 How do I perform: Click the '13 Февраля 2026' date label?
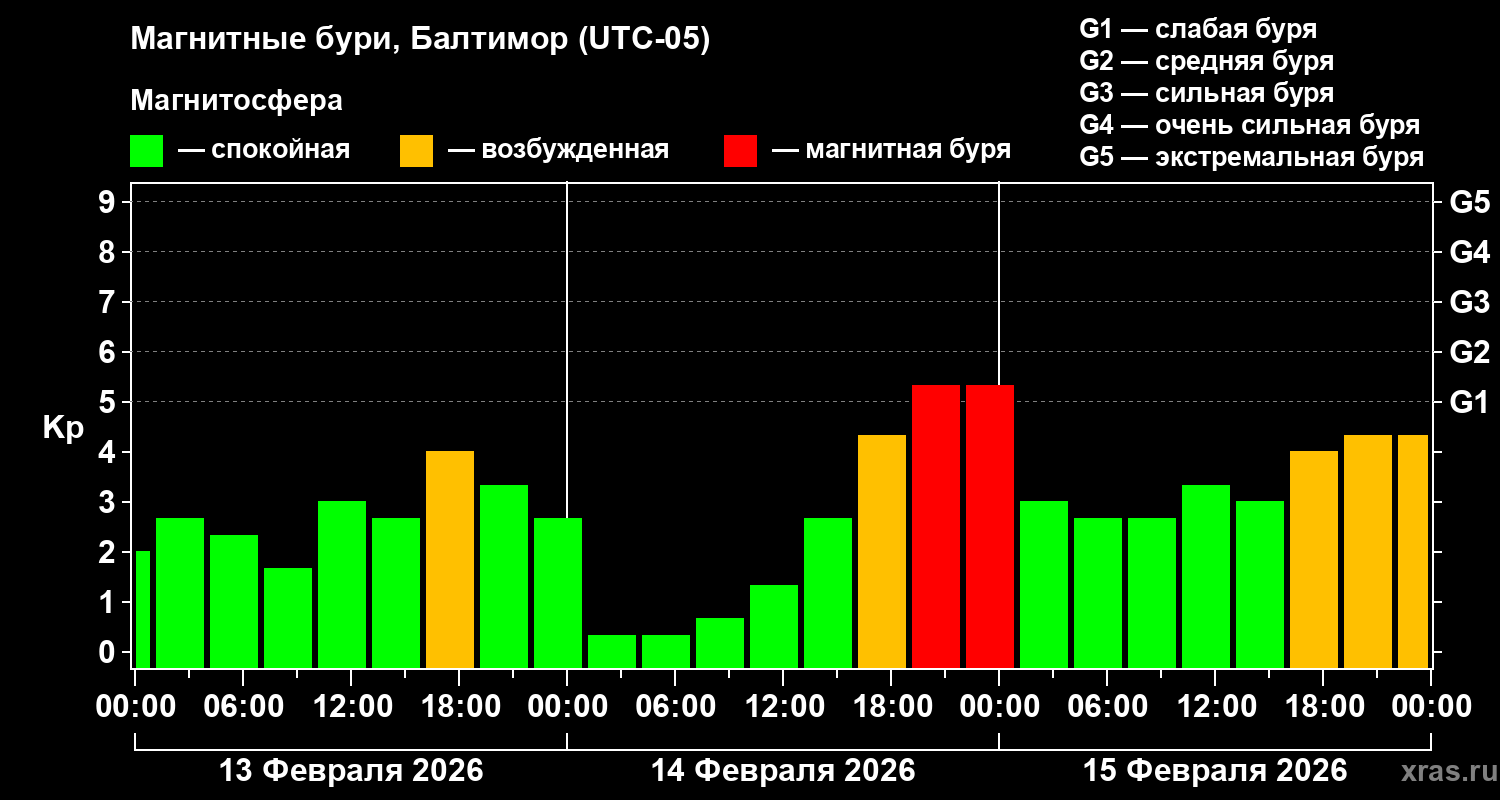pos(351,771)
